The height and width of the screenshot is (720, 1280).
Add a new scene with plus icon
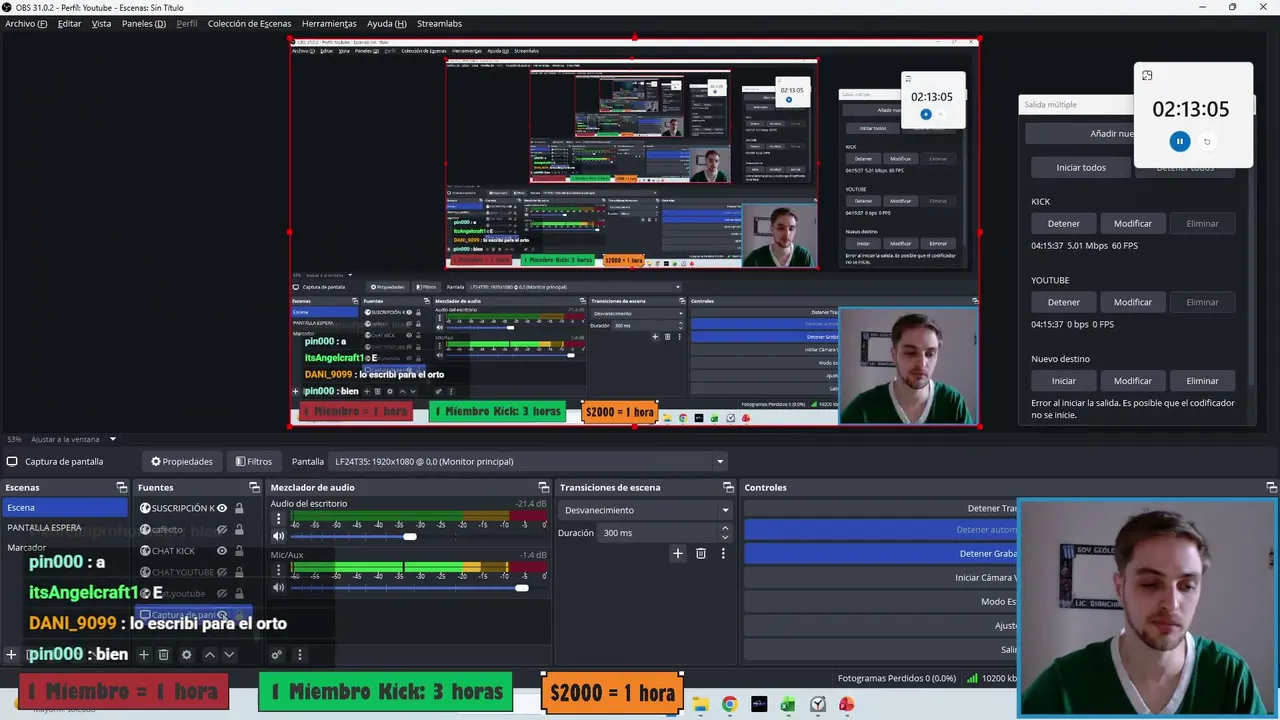click(11, 655)
